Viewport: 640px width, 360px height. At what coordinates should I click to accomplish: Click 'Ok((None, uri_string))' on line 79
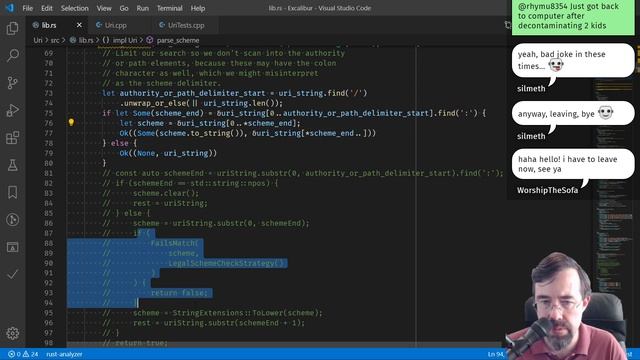click(x=168, y=153)
